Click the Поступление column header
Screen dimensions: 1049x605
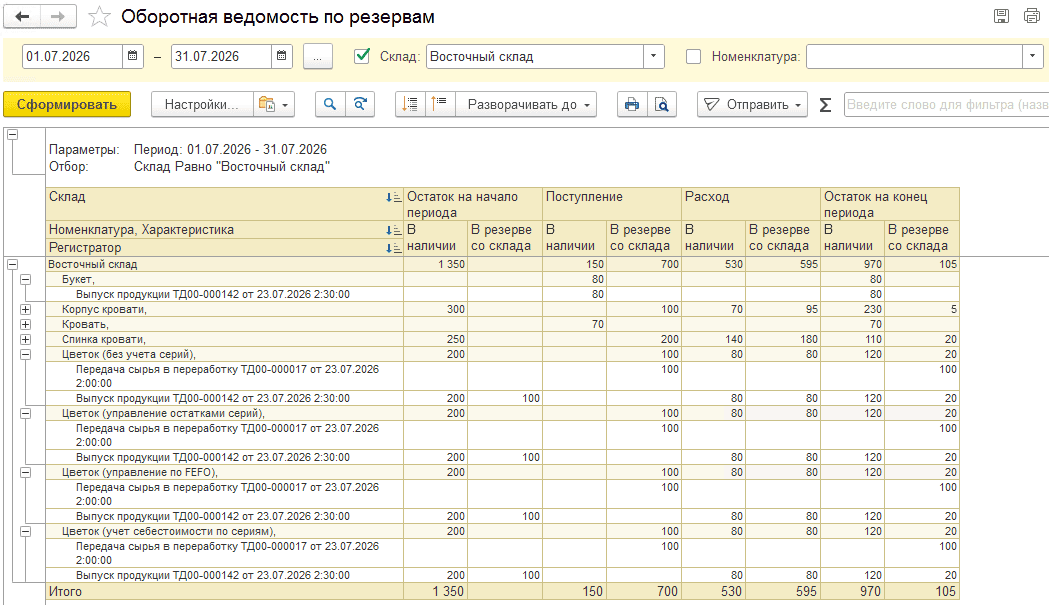click(612, 204)
